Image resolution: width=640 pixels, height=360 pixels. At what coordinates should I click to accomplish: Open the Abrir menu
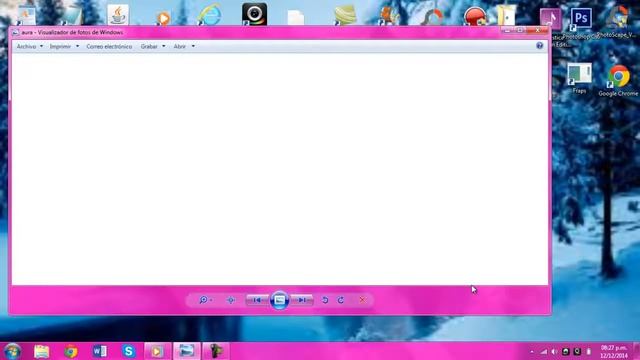coord(180,47)
